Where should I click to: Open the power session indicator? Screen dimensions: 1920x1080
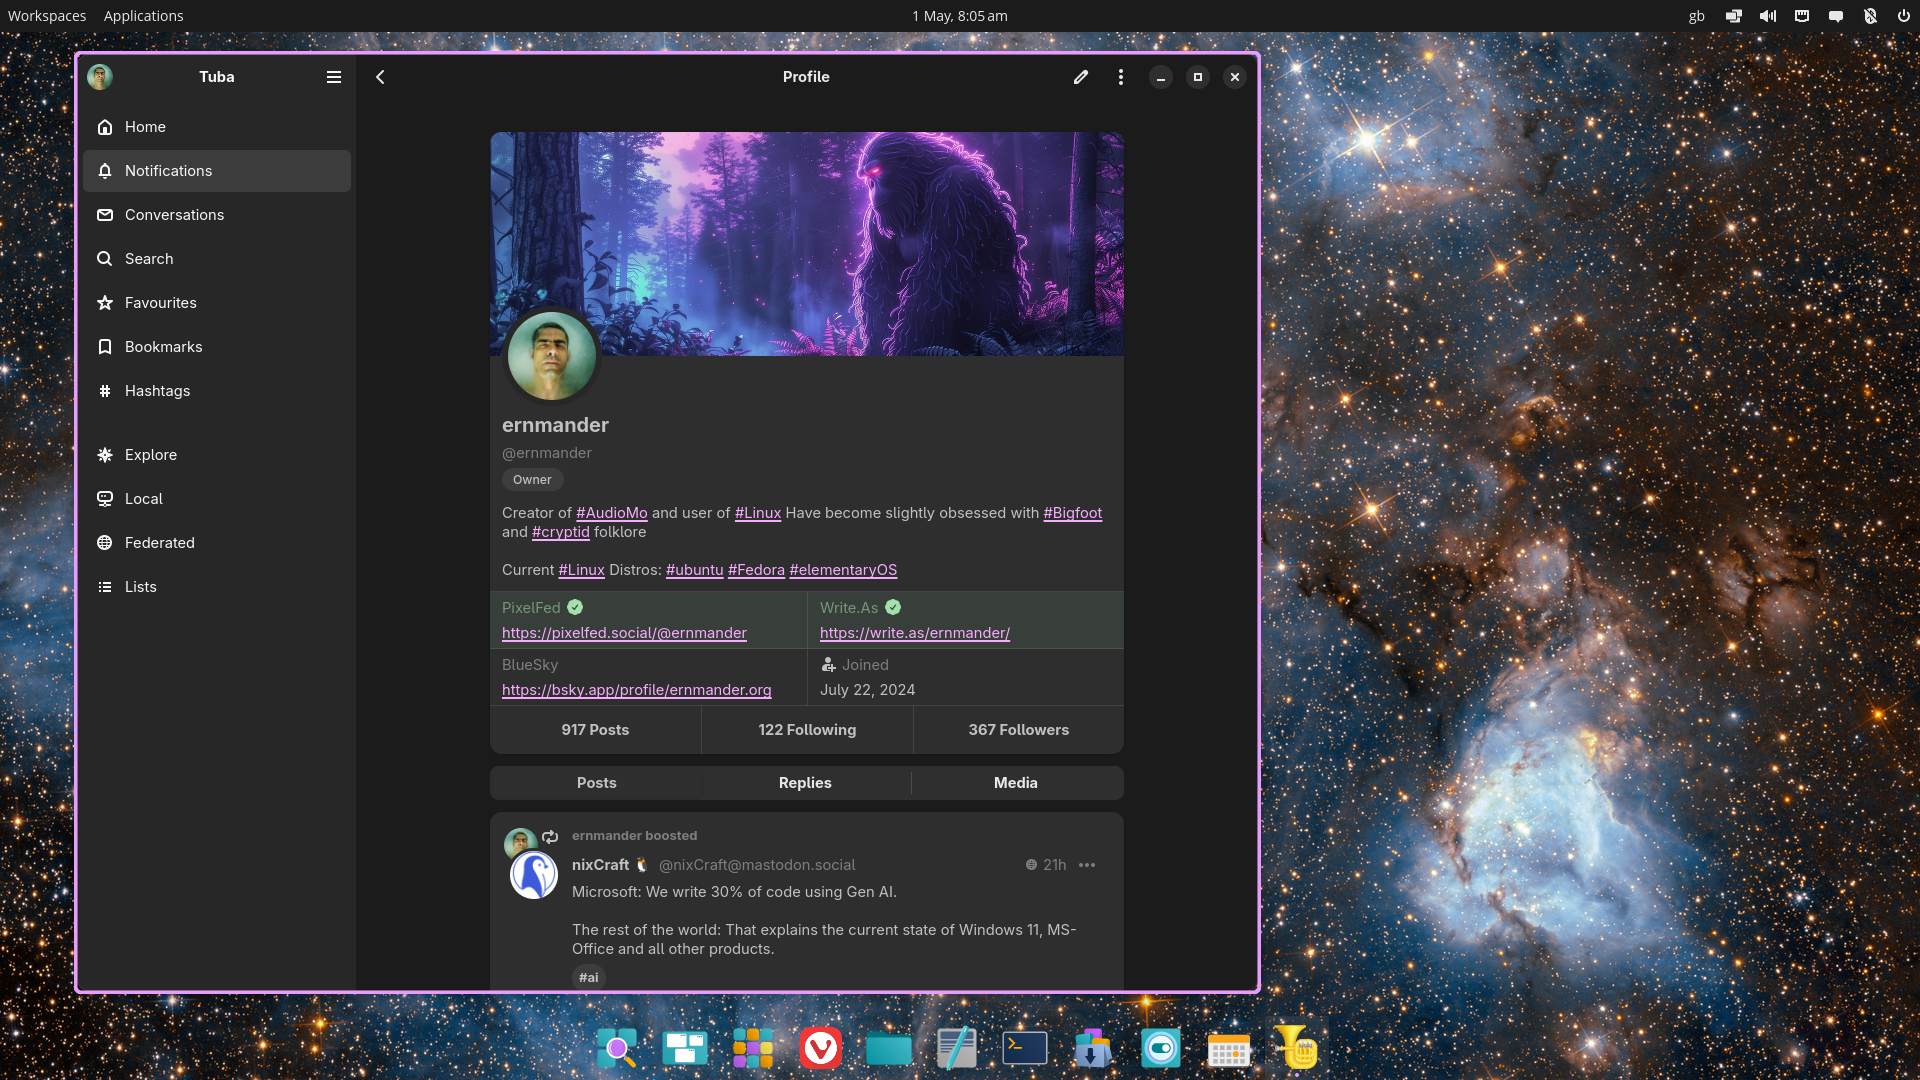(x=1904, y=16)
